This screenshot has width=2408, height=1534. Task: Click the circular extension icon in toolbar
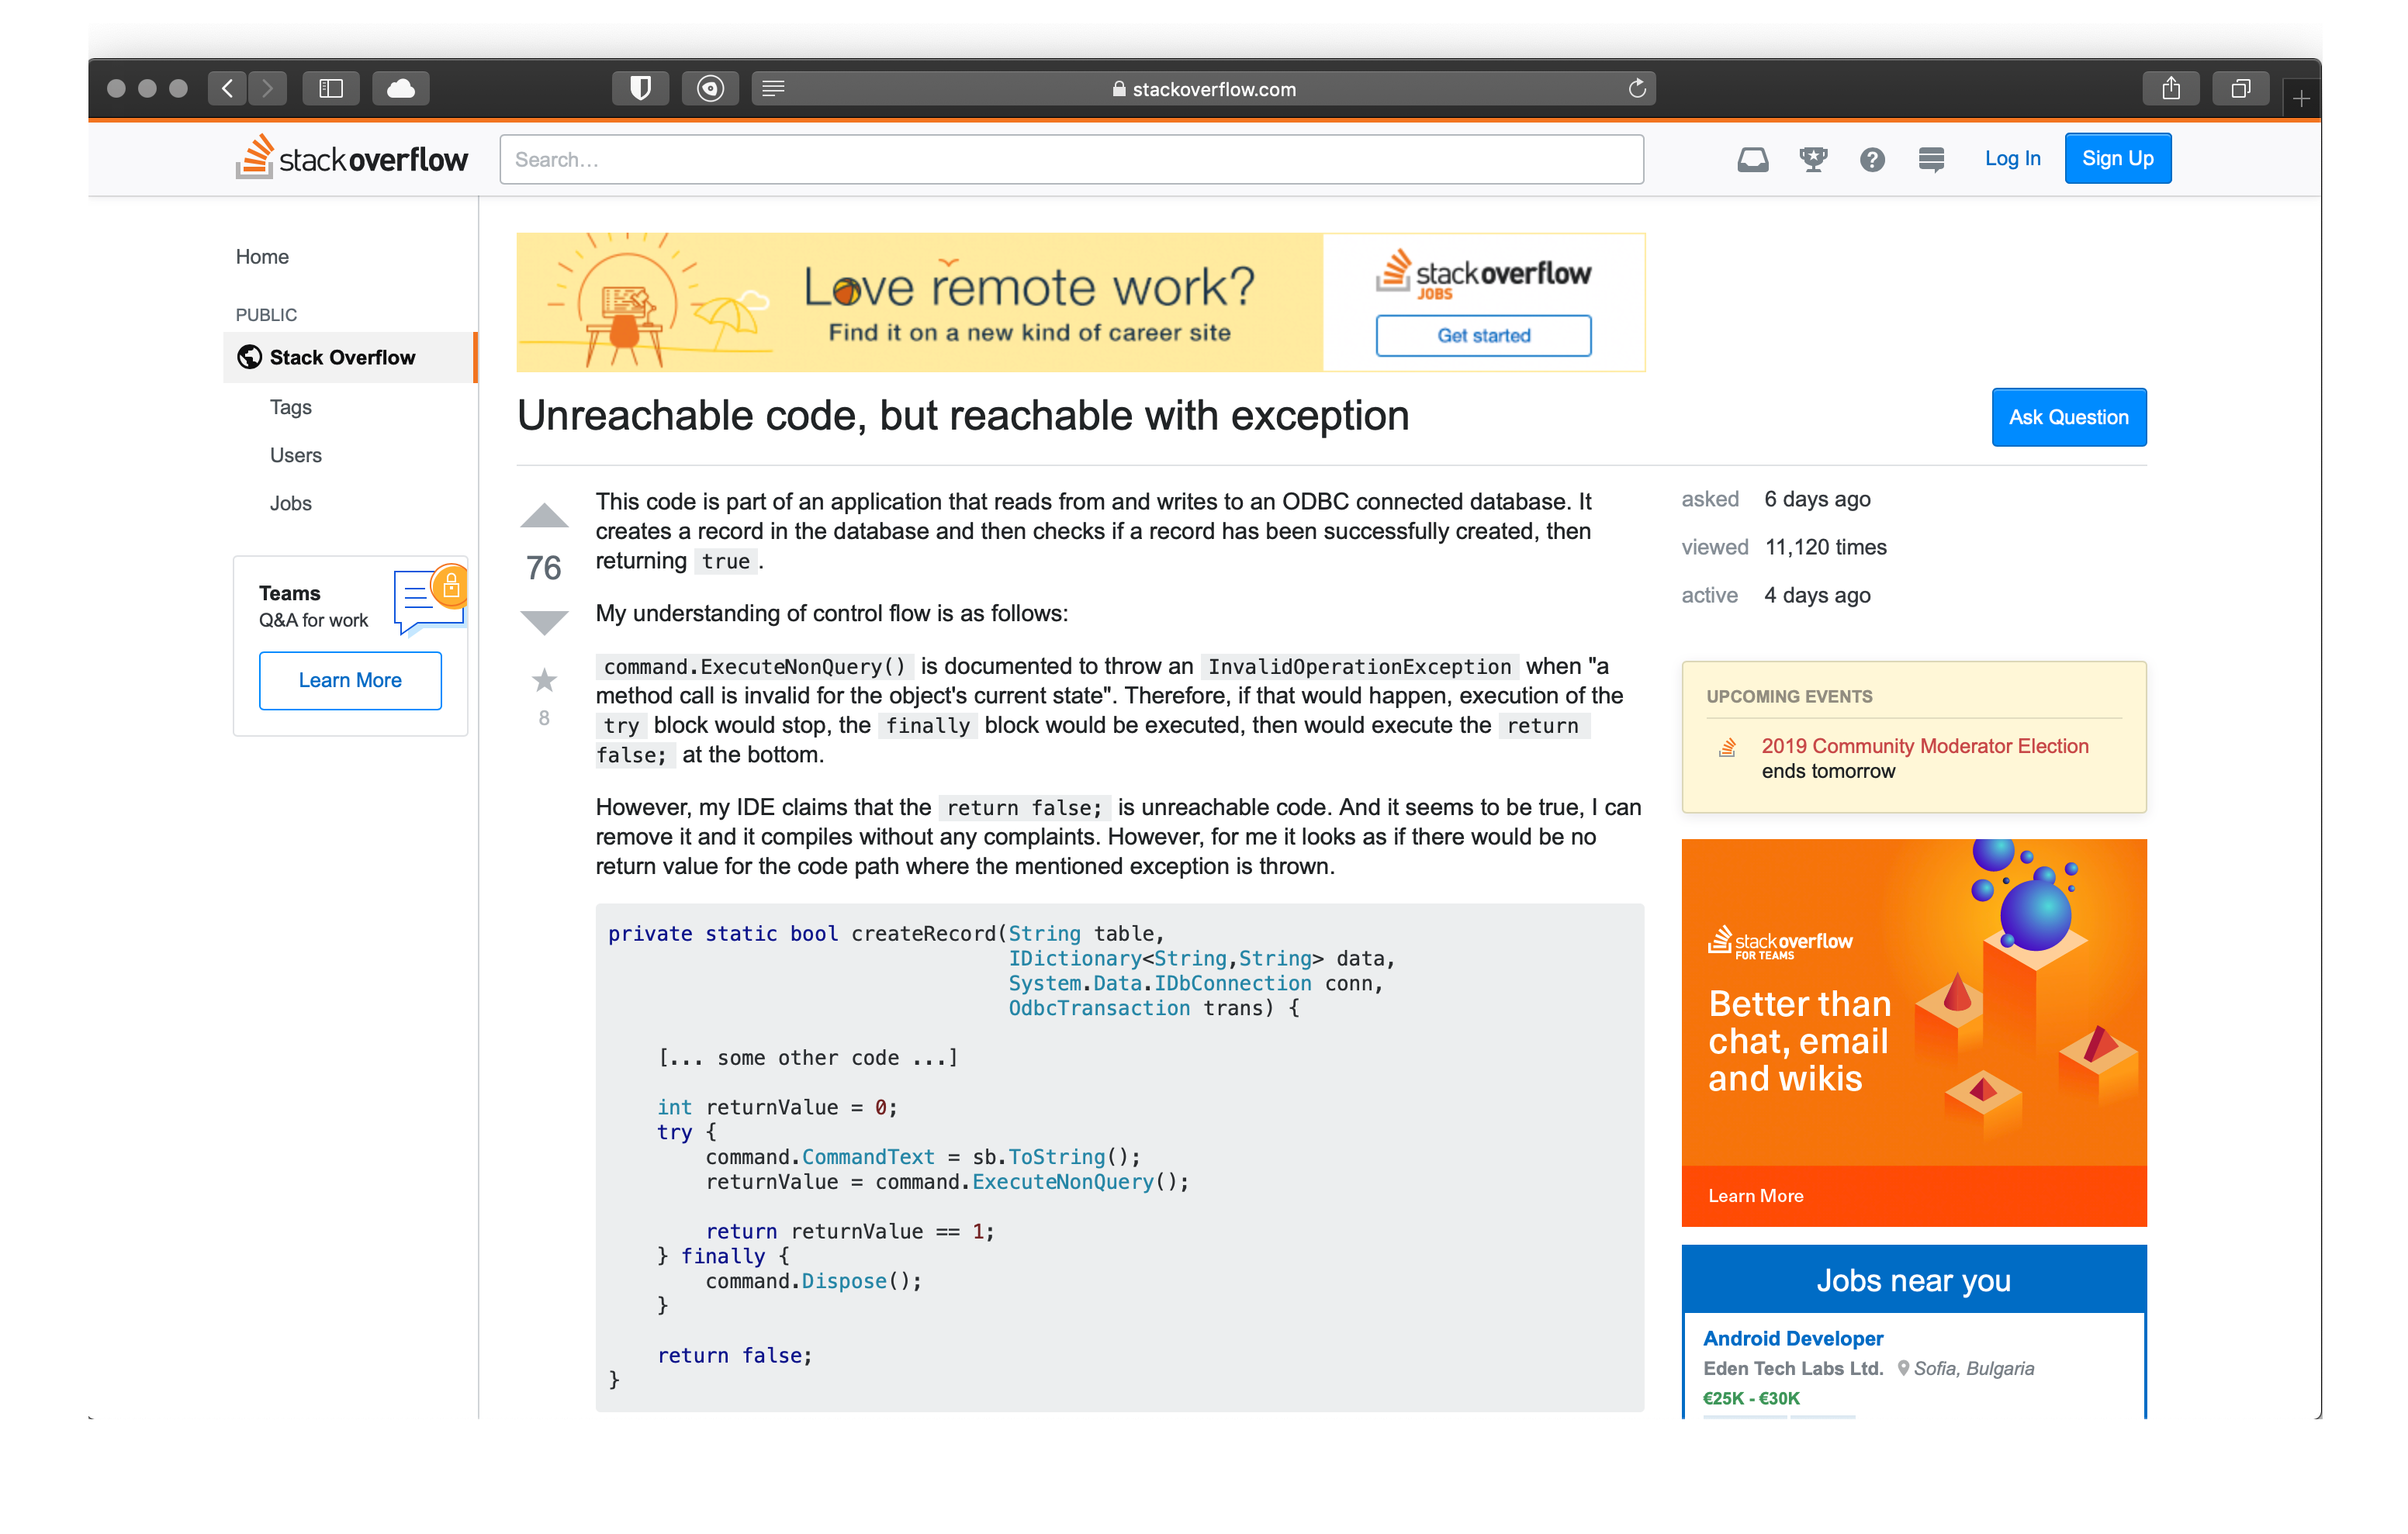(710, 89)
